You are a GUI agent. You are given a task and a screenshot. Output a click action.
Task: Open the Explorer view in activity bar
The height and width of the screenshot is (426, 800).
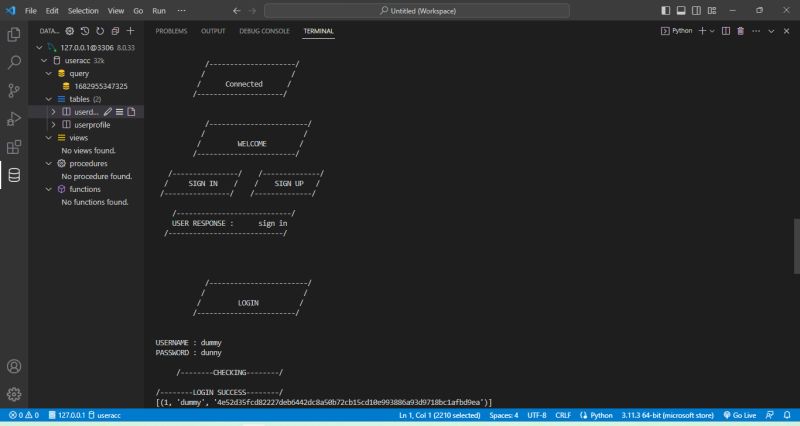click(14, 34)
